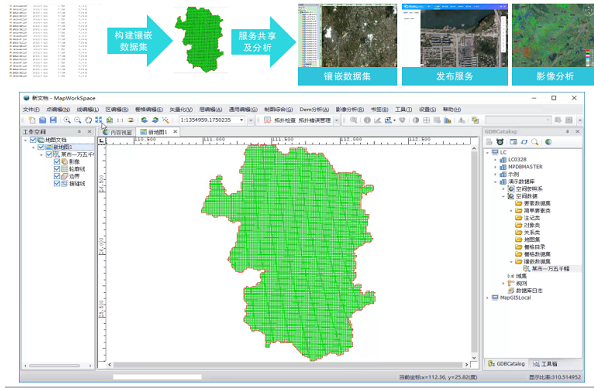594x390 pixels.
Task: Collapse the LC root node
Action: 488,153
